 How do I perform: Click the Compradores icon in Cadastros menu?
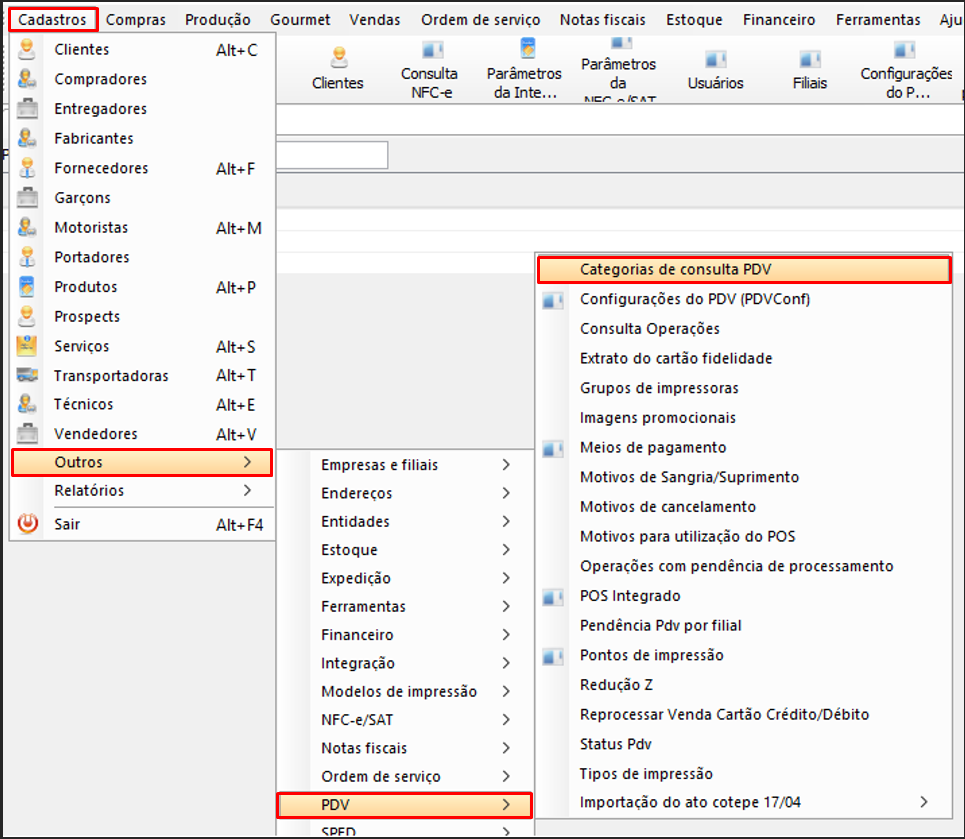26,79
